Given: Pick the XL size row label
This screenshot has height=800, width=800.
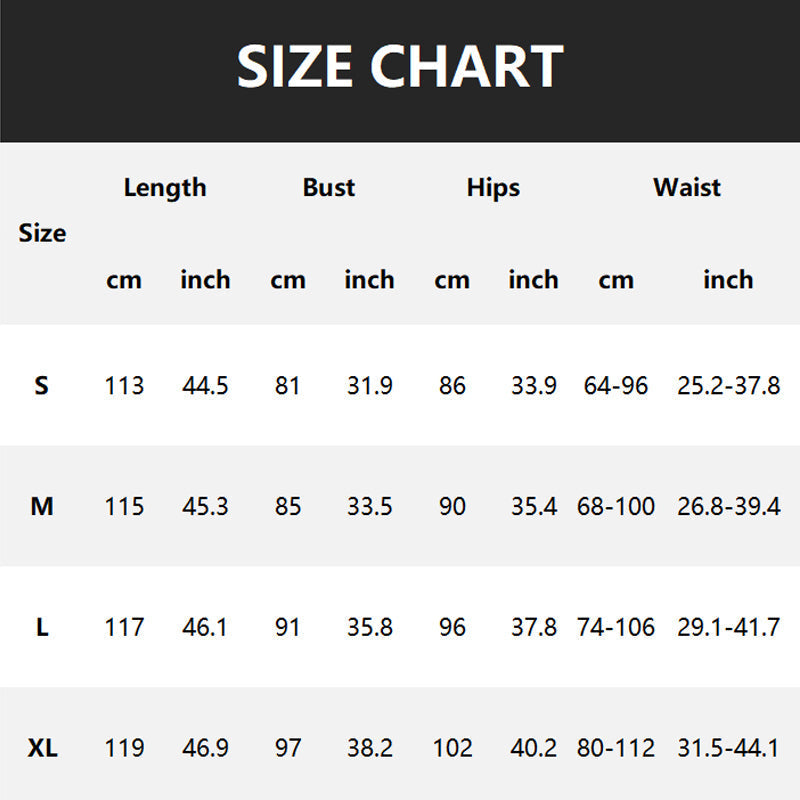Looking at the screenshot, I should (x=41, y=748).
